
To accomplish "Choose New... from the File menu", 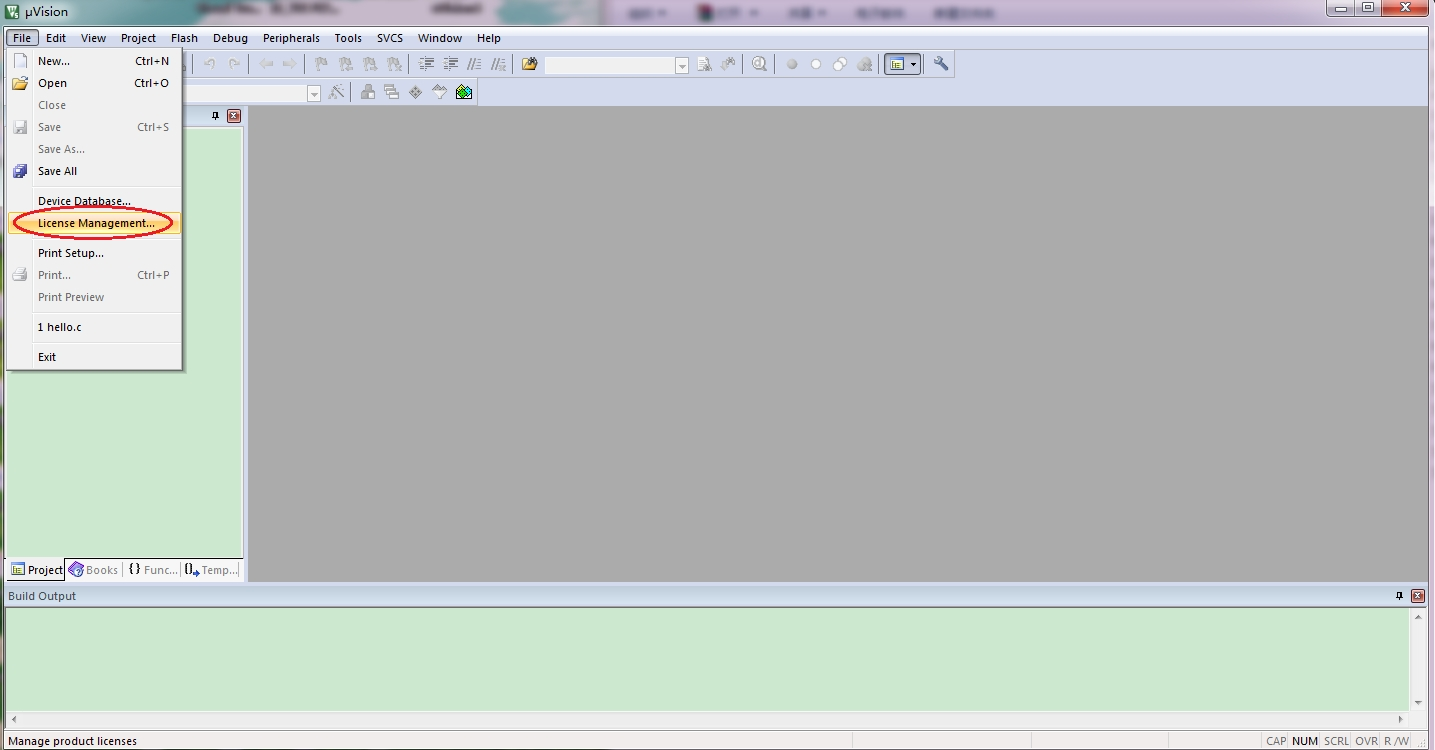I will pyautogui.click(x=94, y=61).
